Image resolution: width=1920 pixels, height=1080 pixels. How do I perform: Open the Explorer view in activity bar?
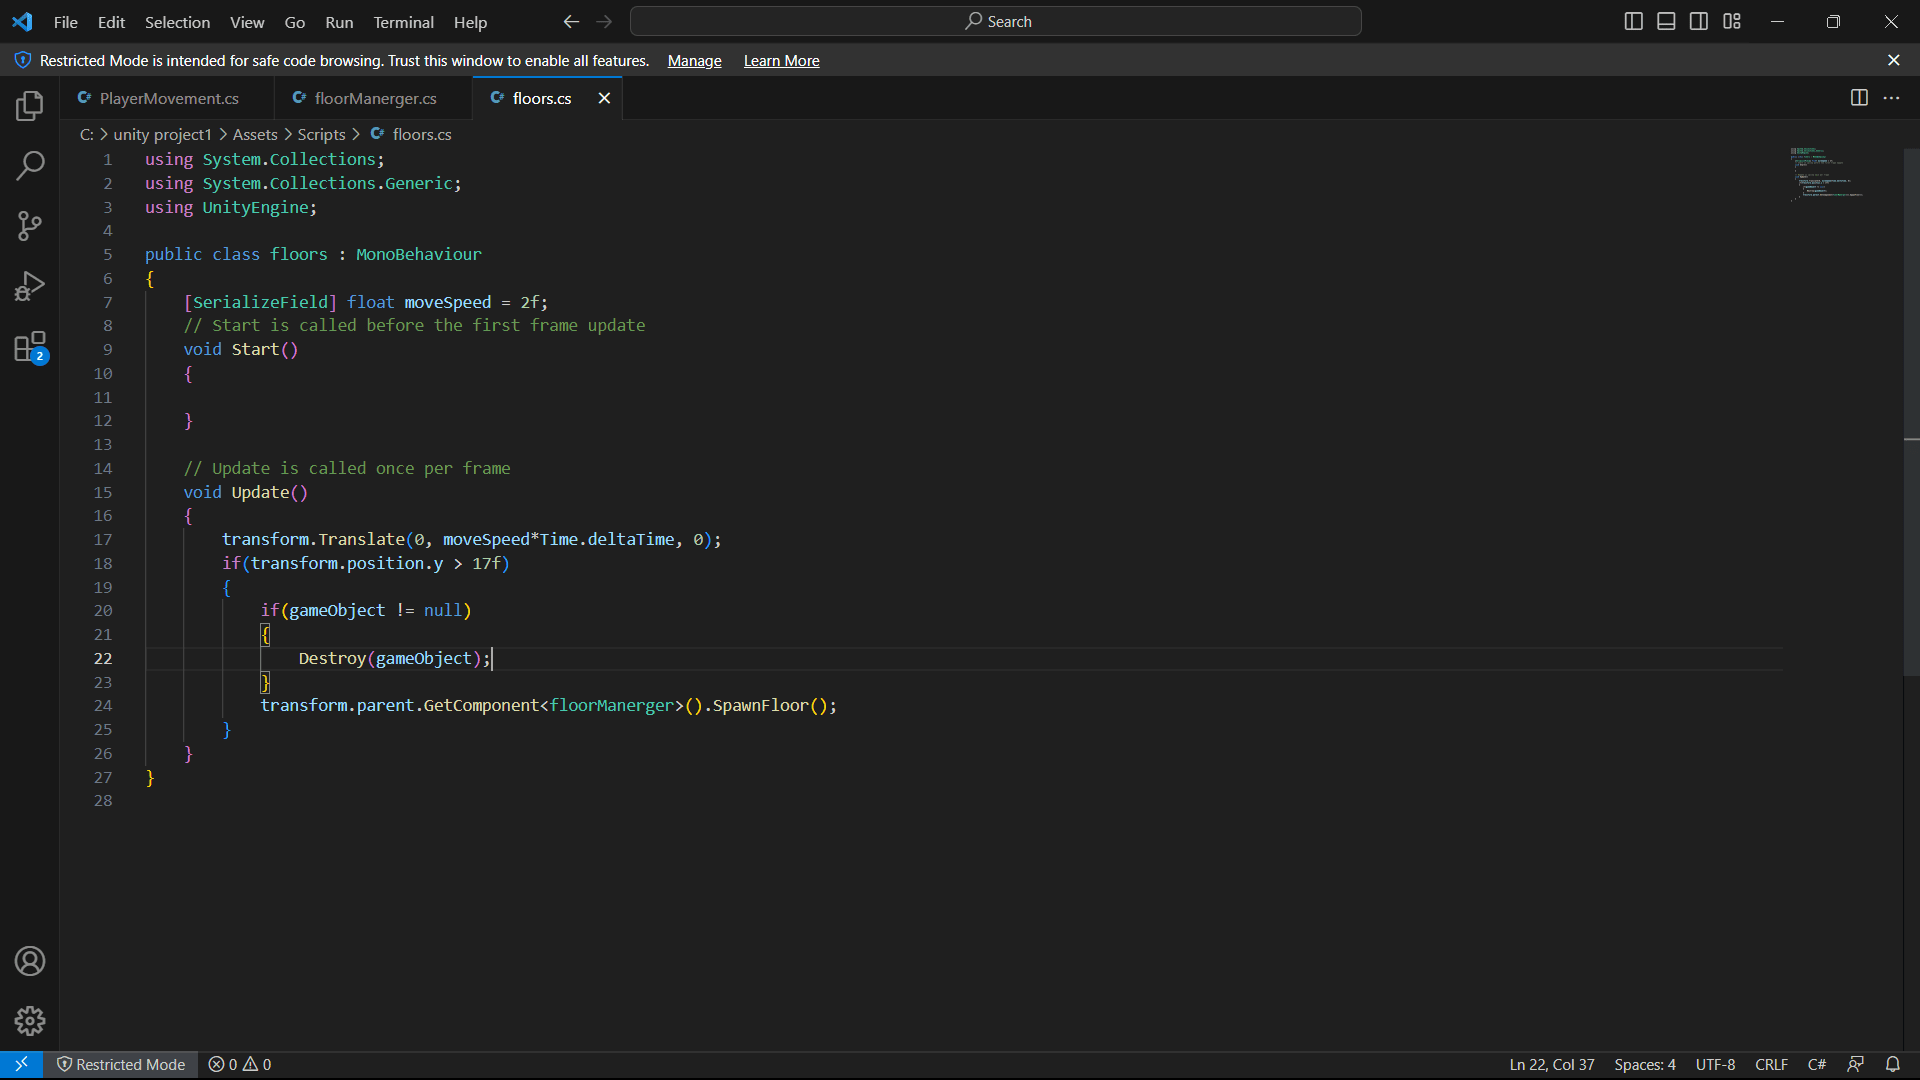(30, 105)
